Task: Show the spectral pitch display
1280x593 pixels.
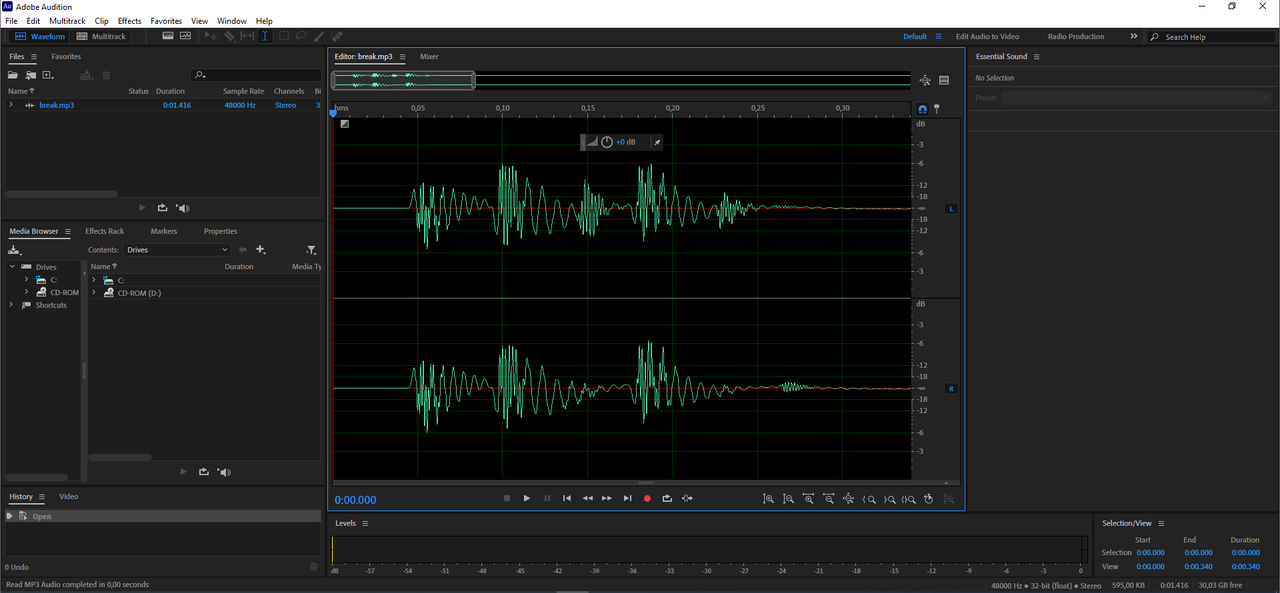Action: click(x=185, y=36)
